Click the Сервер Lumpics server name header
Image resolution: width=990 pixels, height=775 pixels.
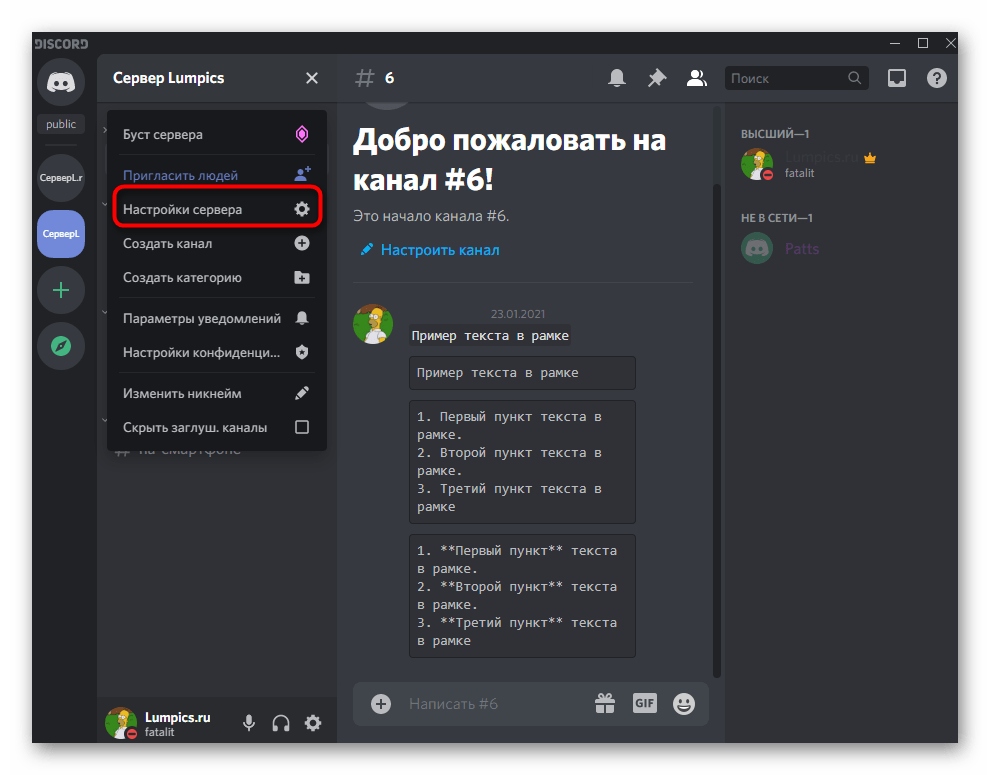point(169,78)
